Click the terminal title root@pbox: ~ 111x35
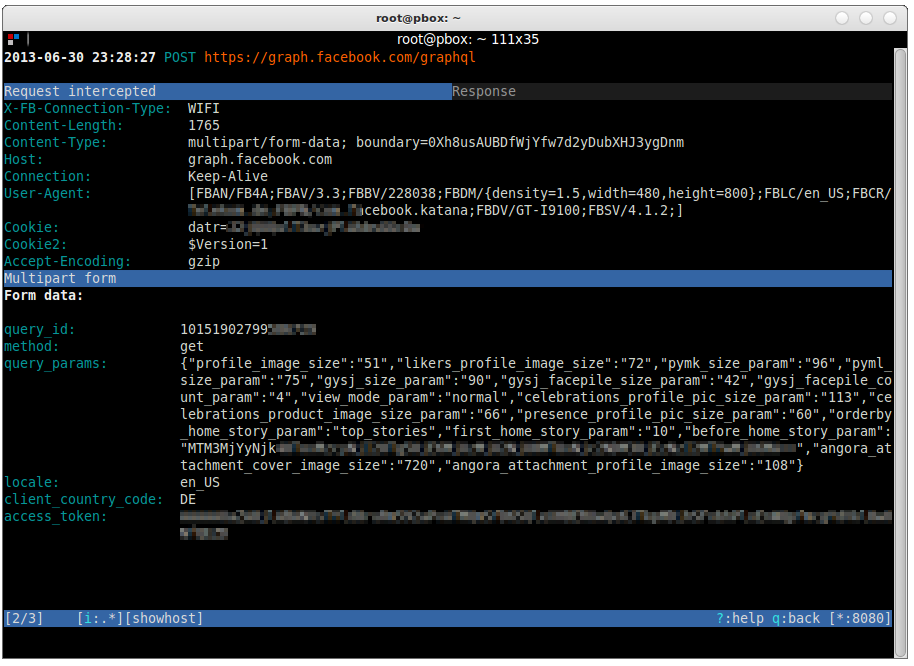Image resolution: width=914 pixels, height=666 pixels. [x=467, y=40]
